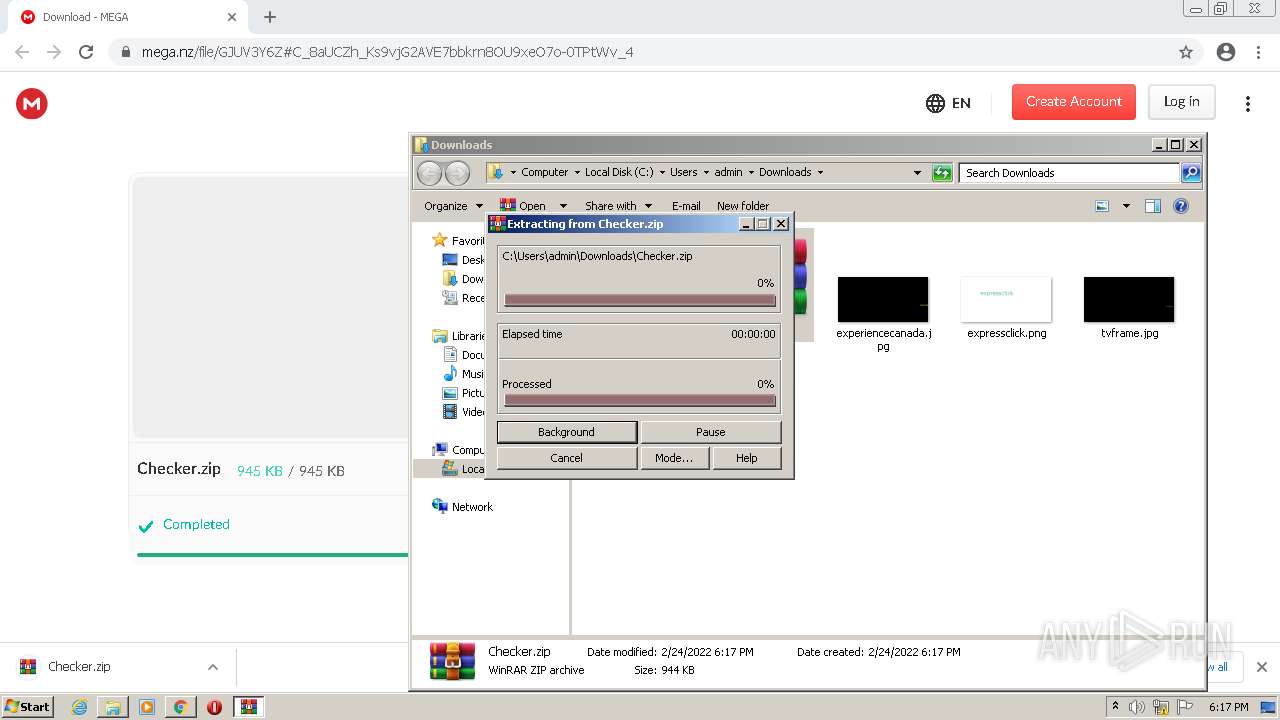This screenshot has width=1280, height=720.
Task: Go forward in Chrome browser
Action: click(x=54, y=52)
